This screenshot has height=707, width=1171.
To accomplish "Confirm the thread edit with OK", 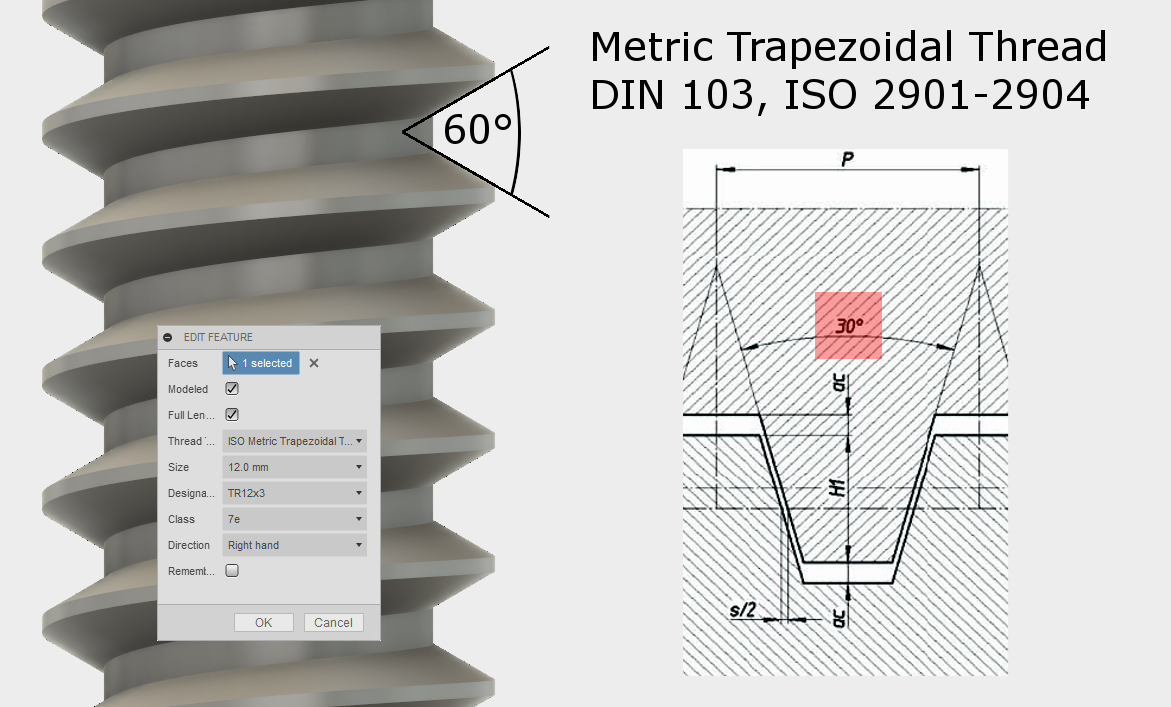I will (x=263, y=622).
